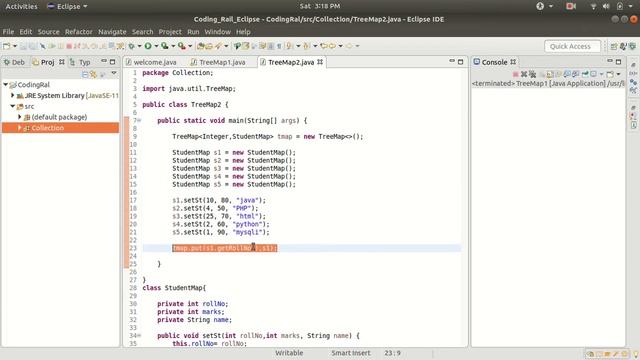Expand the JRE System Library node
This screenshot has width=640, height=360.
(x=12, y=95)
